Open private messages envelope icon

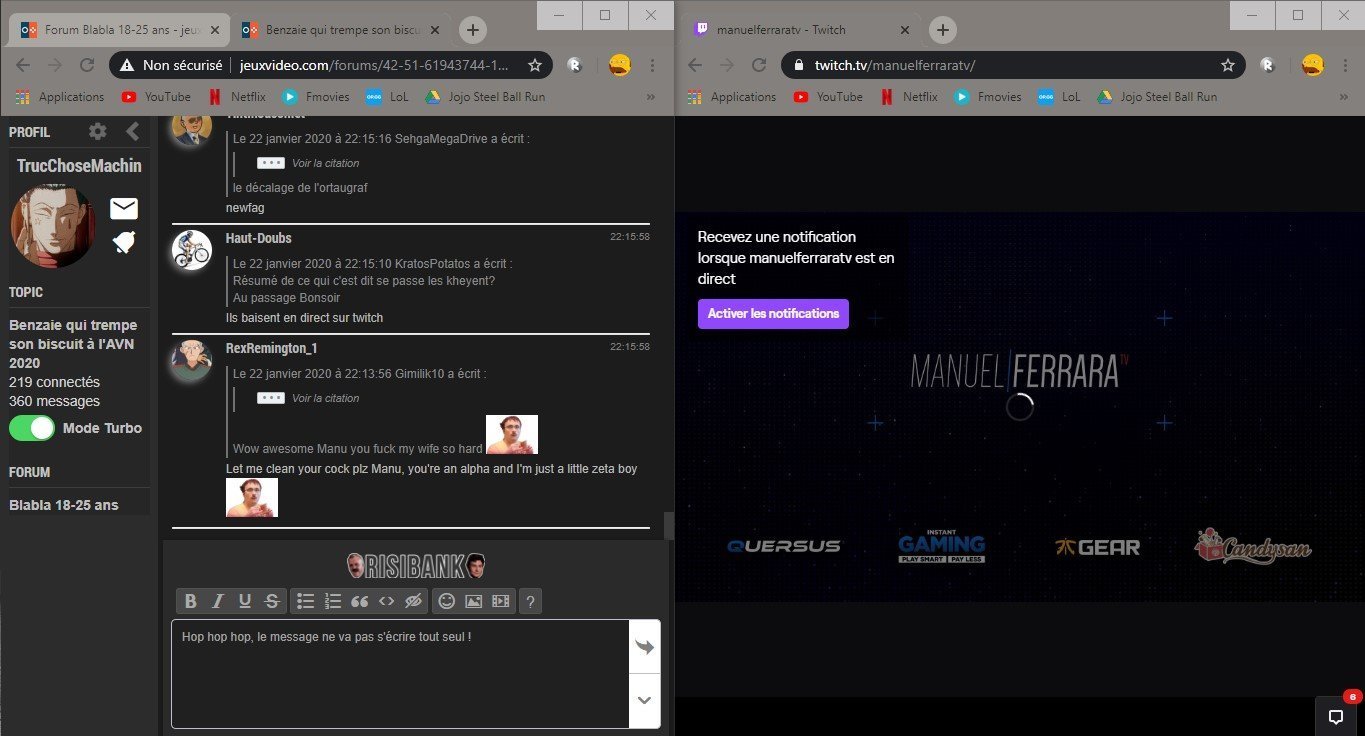[124, 208]
